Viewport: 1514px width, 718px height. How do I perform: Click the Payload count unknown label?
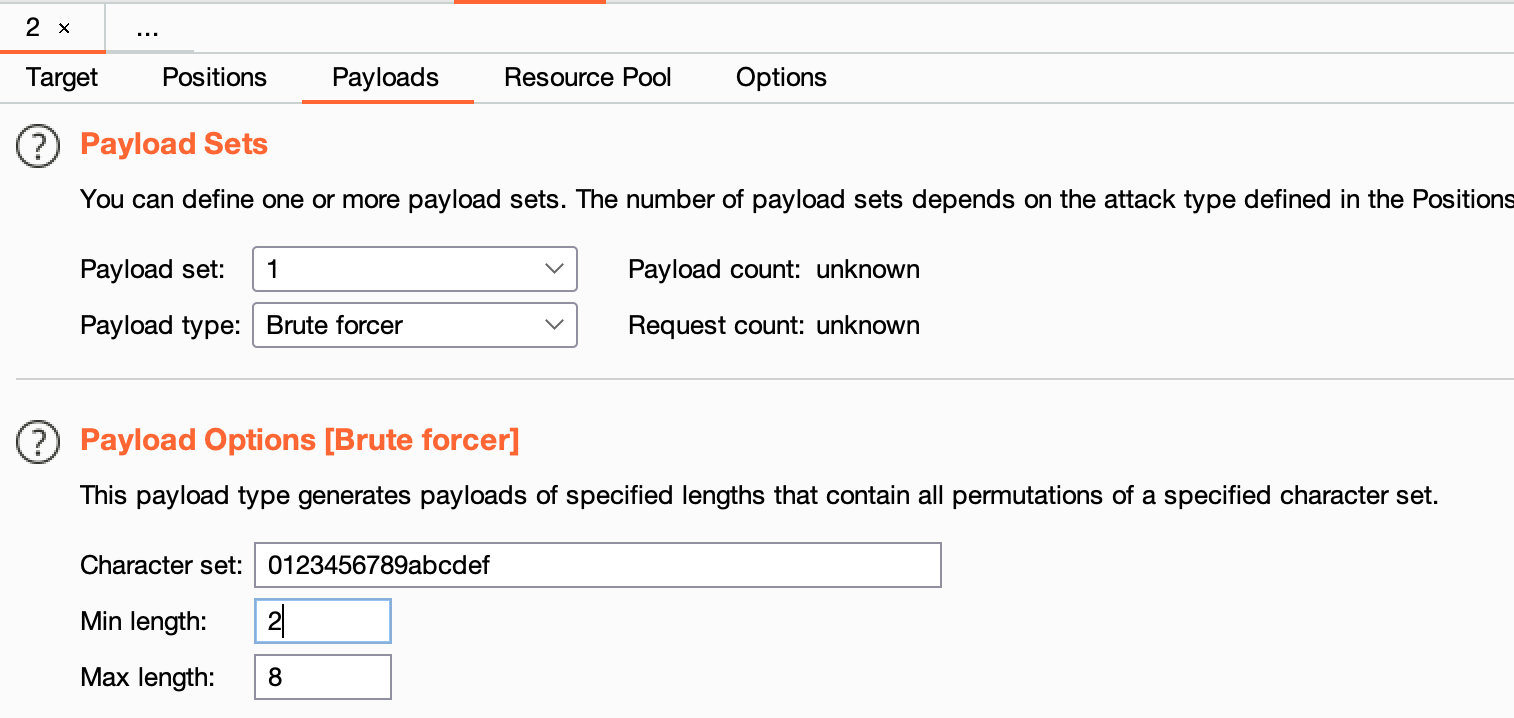(774, 269)
